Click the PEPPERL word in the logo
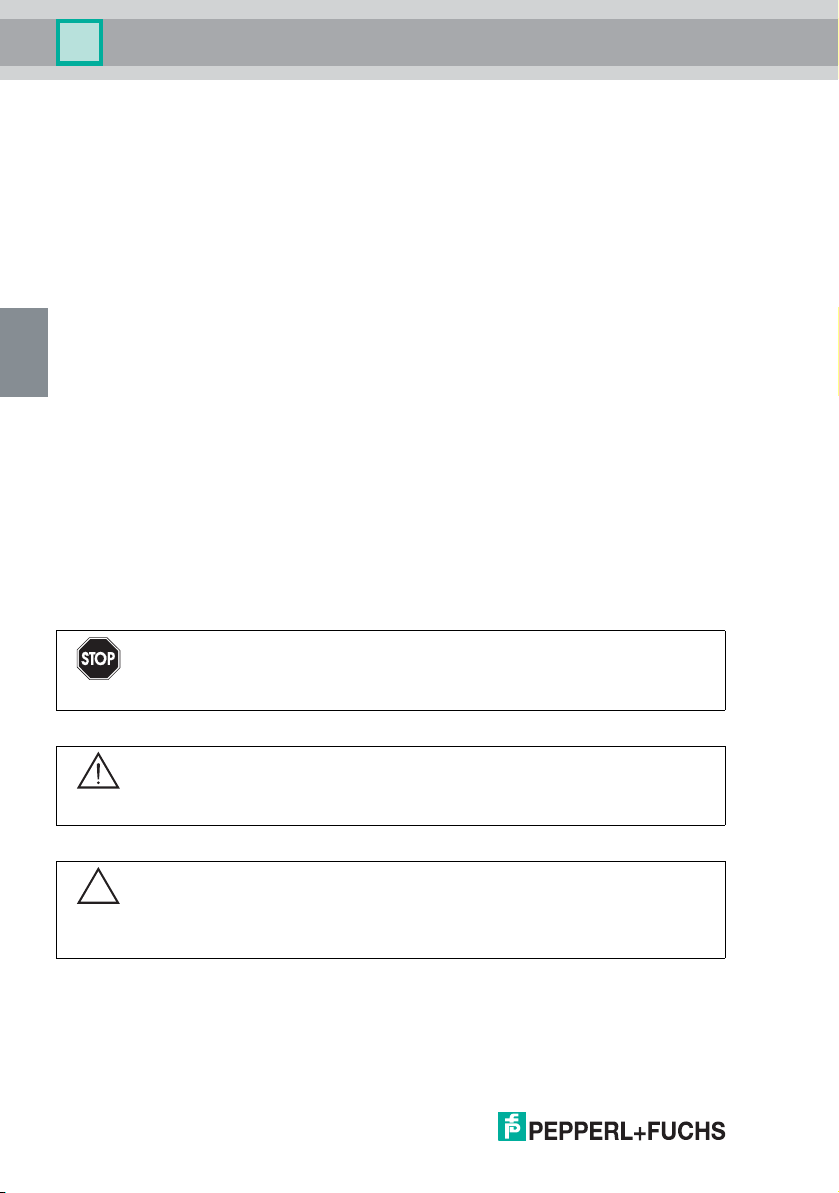 580,1131
